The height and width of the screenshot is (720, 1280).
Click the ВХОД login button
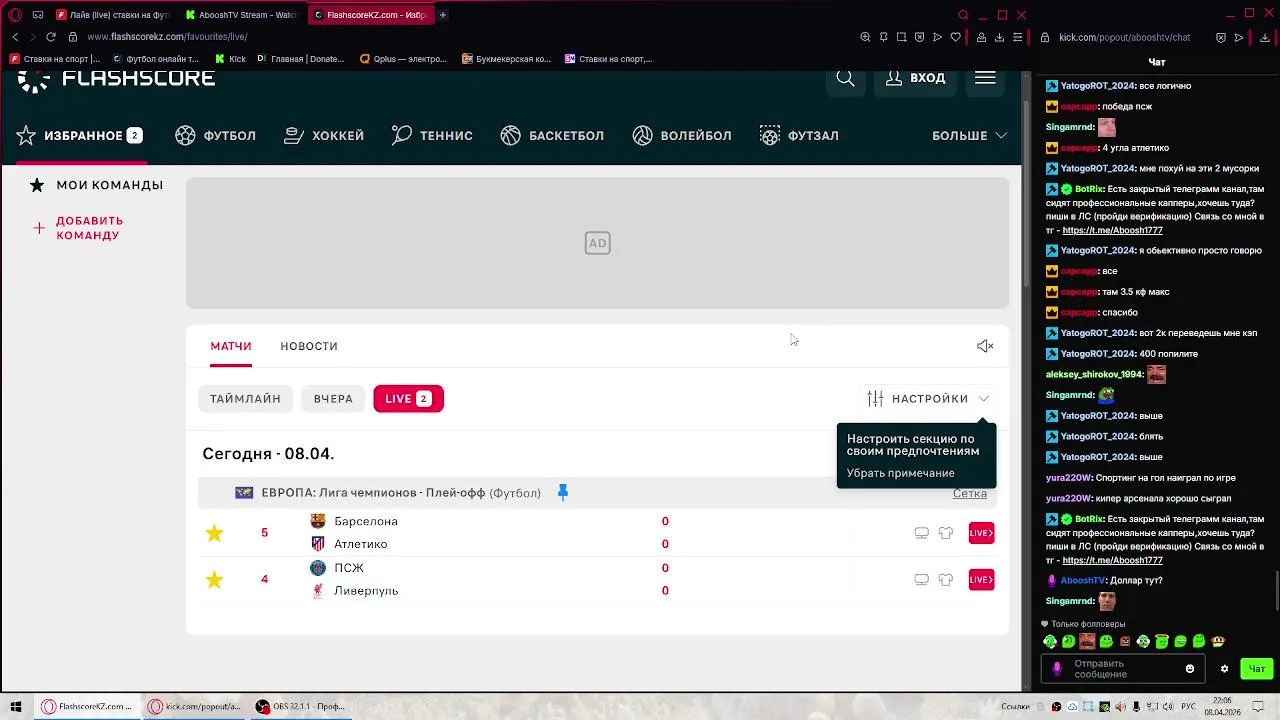click(915, 78)
